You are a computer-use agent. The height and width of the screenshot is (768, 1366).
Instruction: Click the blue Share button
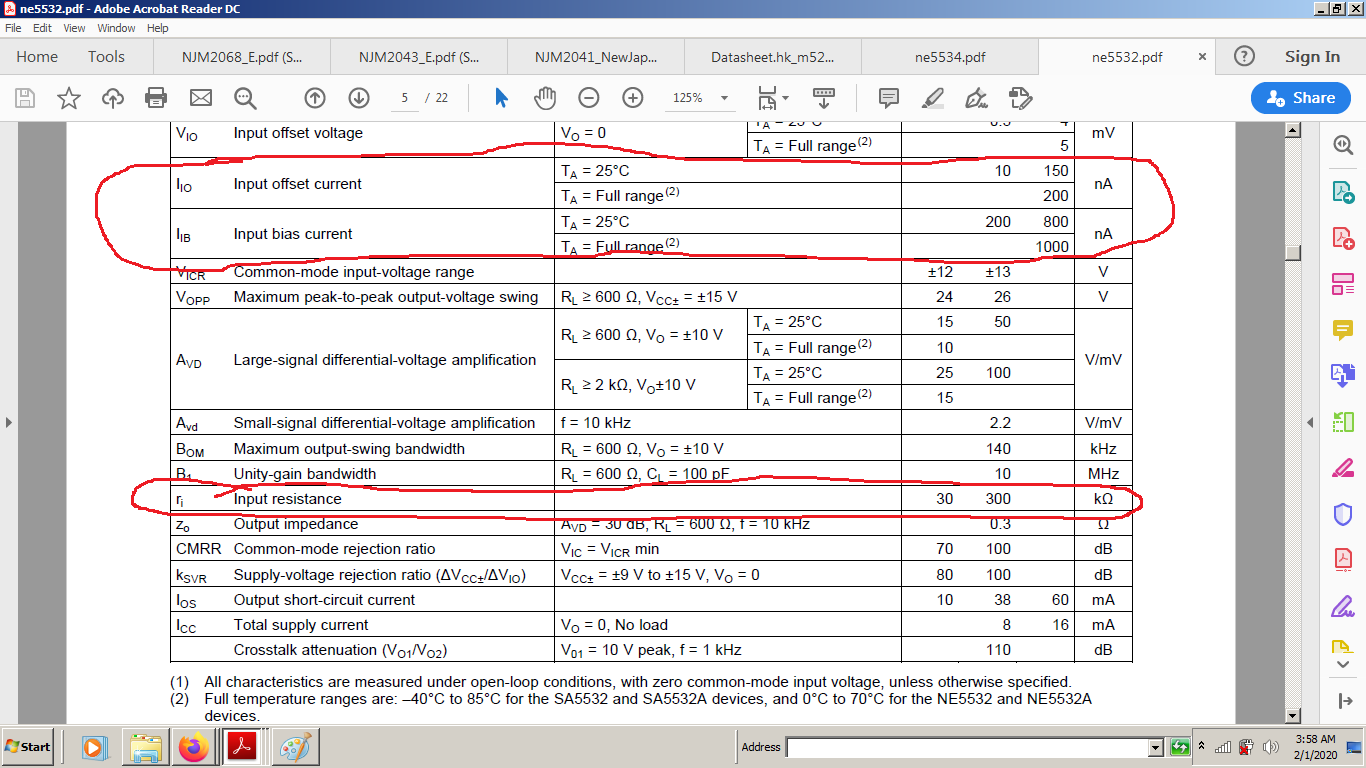click(1301, 98)
